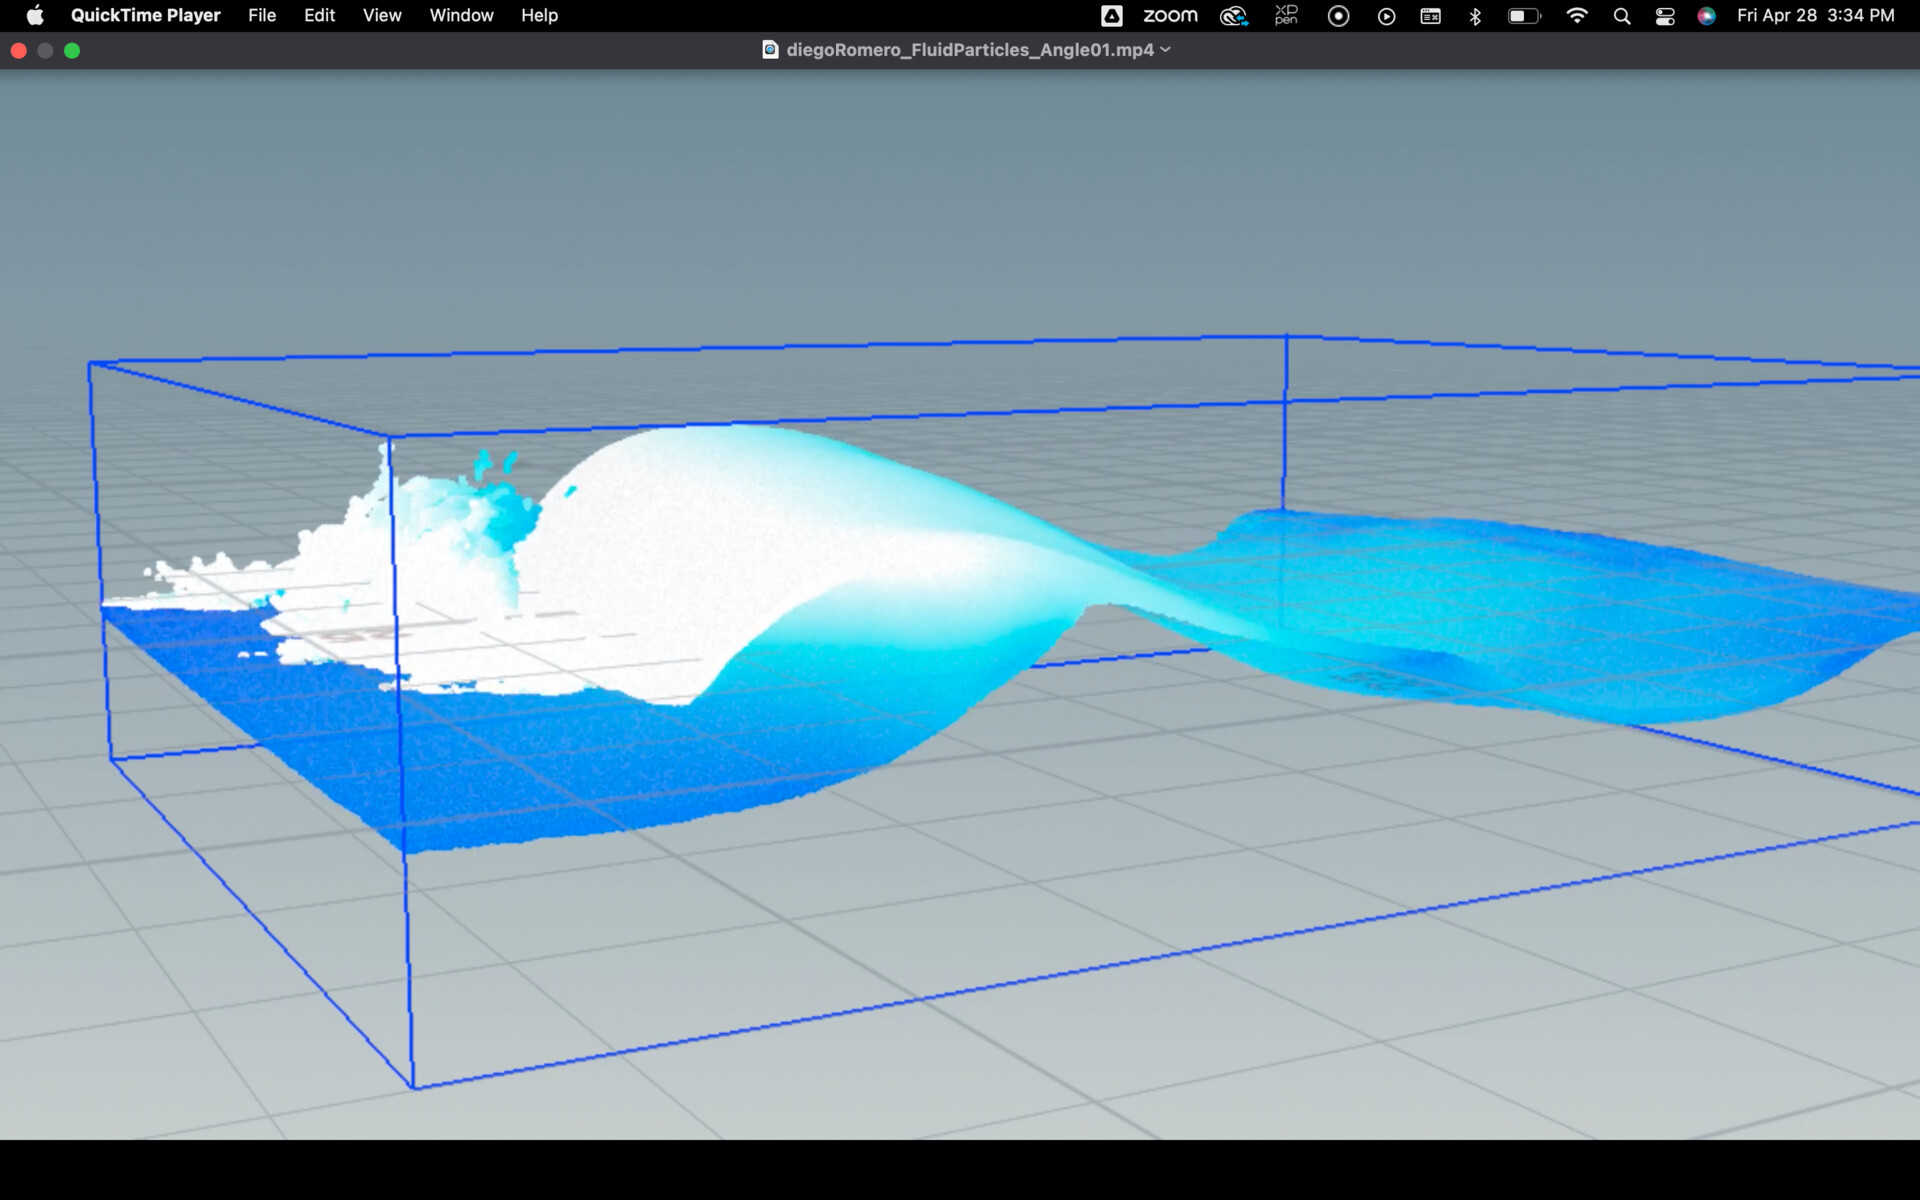Expand the dropdown next to the mp4 filename
The height and width of the screenshot is (1200, 1920).
click(1165, 49)
